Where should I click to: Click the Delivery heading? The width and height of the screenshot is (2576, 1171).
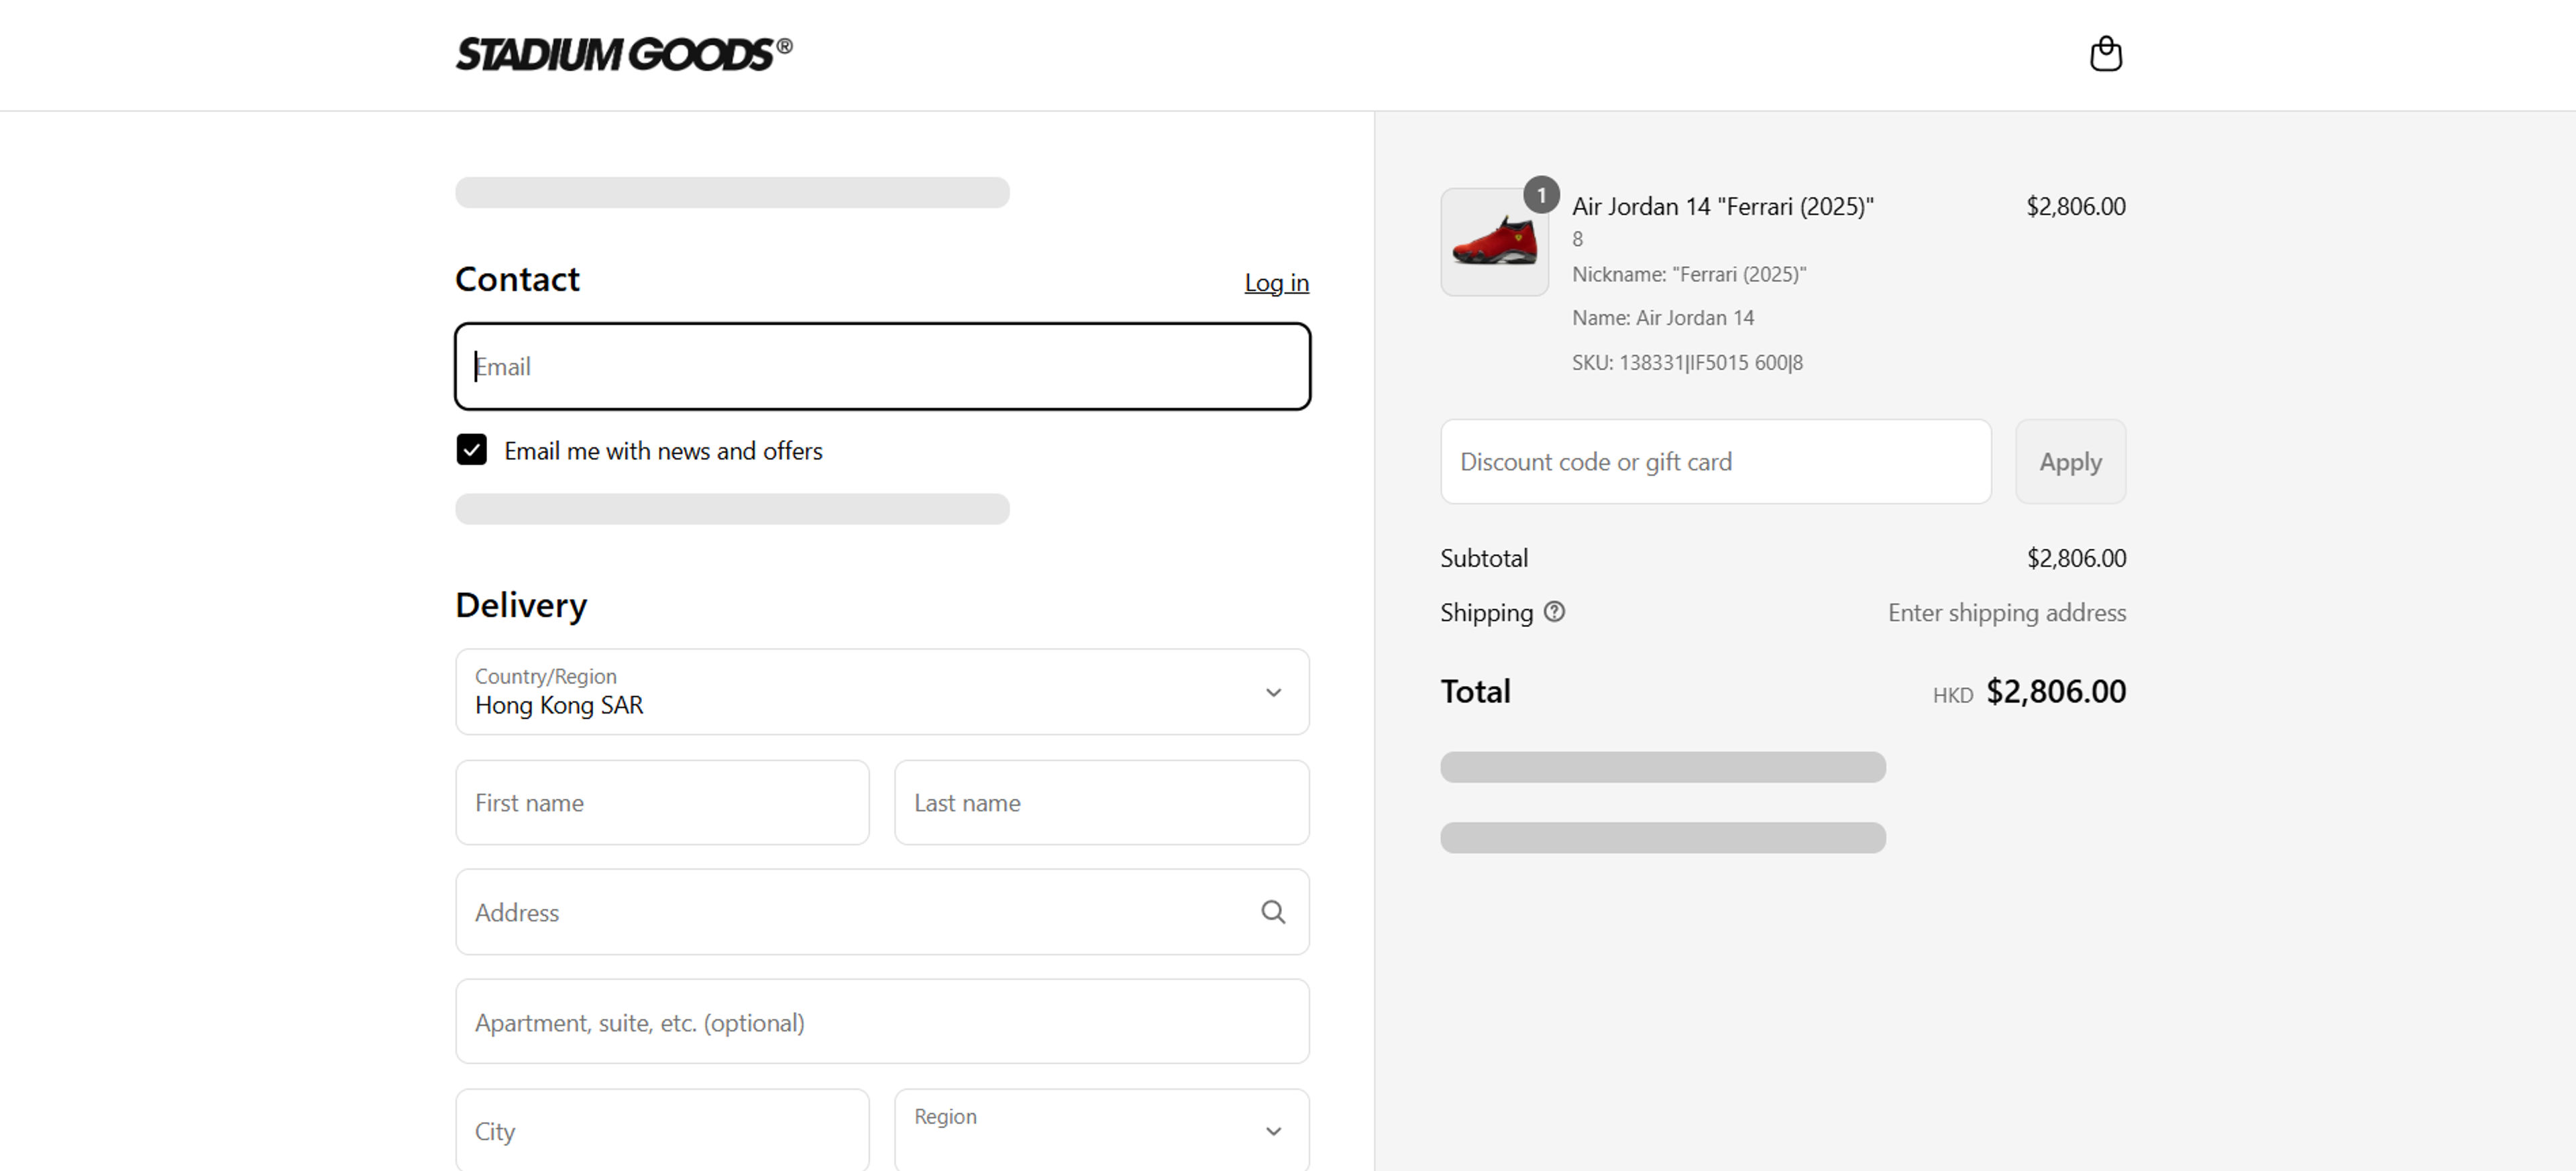coord(521,605)
